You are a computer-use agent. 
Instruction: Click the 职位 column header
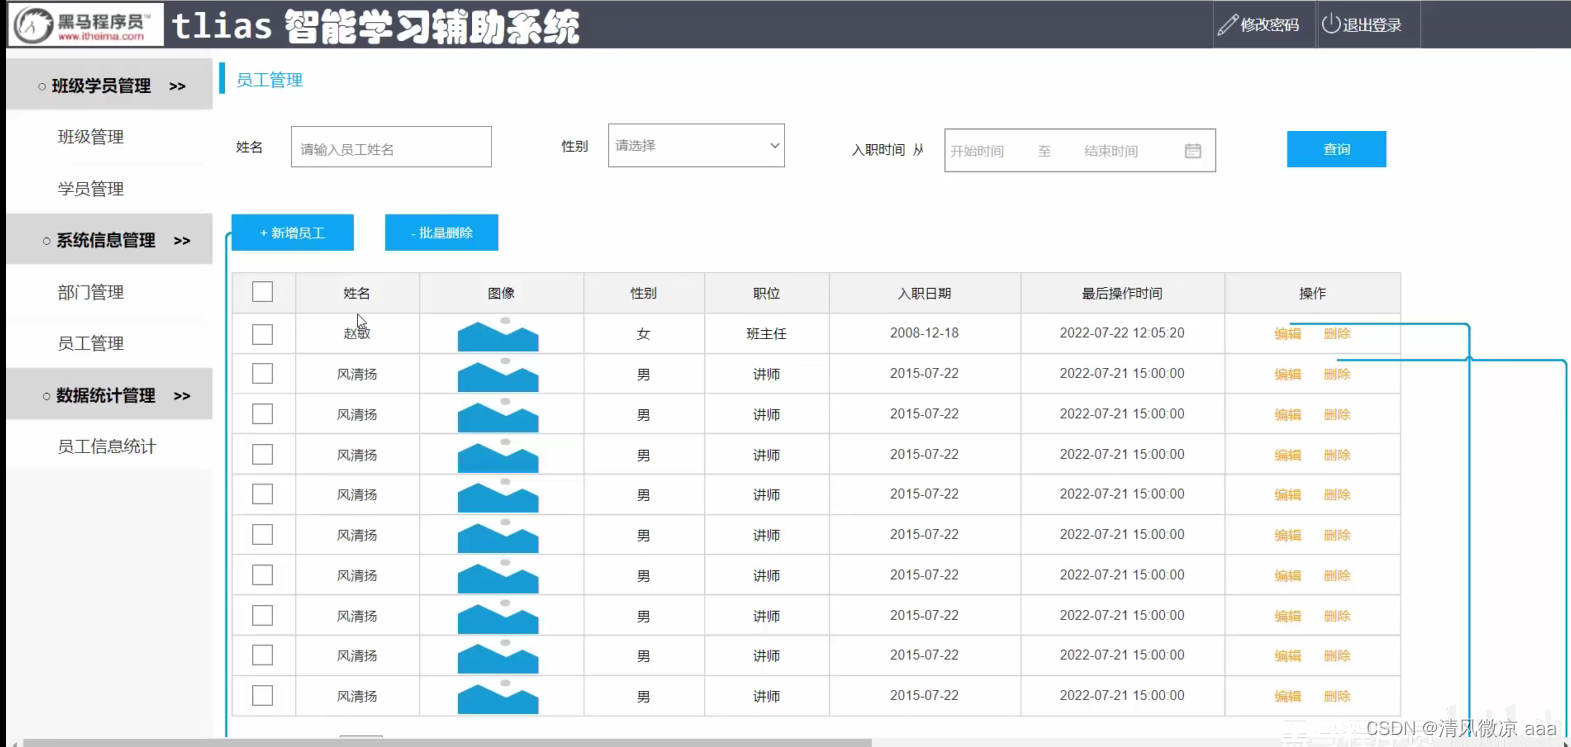tap(766, 293)
